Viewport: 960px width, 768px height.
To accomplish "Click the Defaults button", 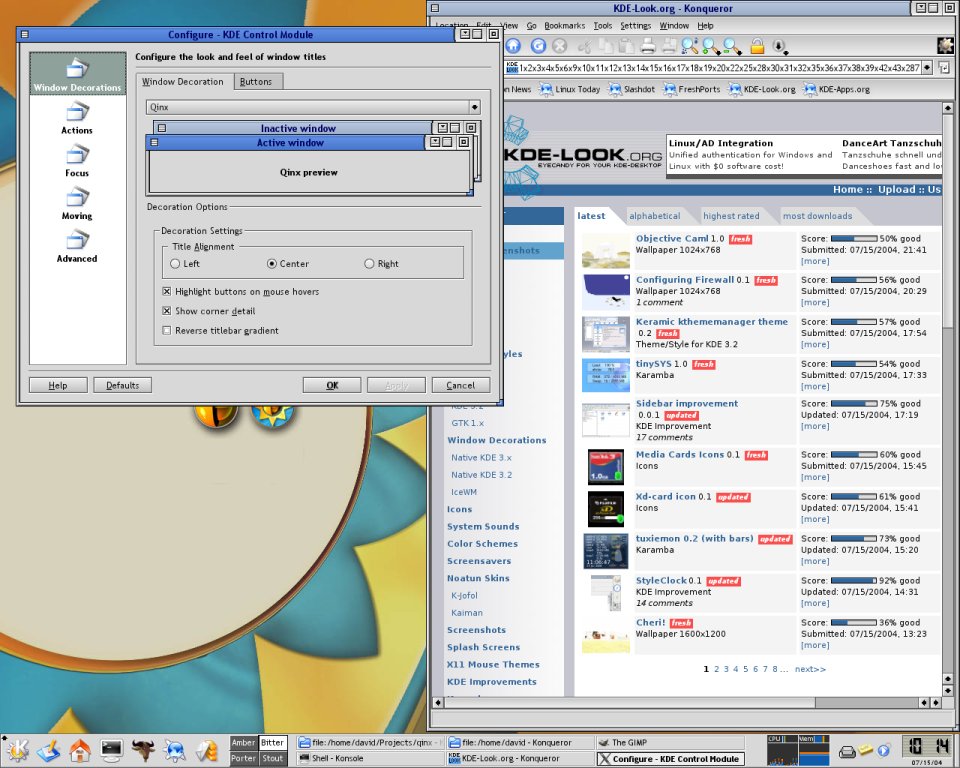I will click(x=122, y=385).
